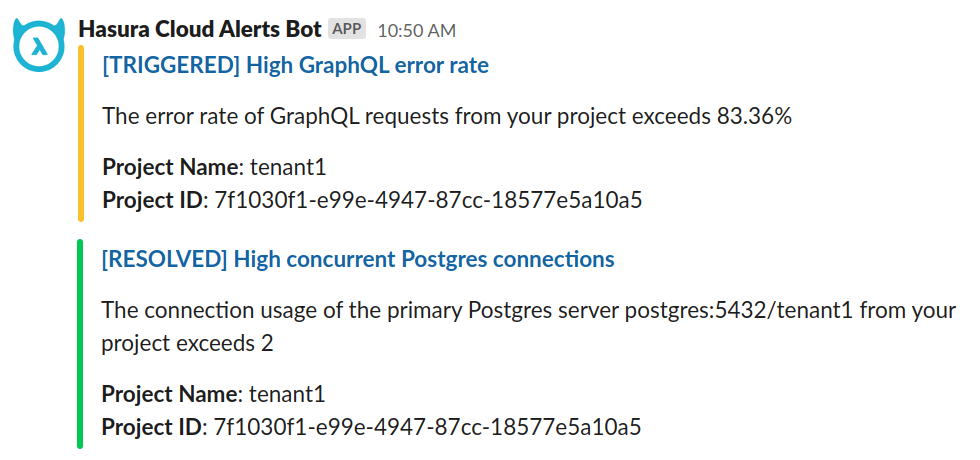Click the project UUID in resolved alert
Viewport: 980px width, 460px height.
click(428, 427)
